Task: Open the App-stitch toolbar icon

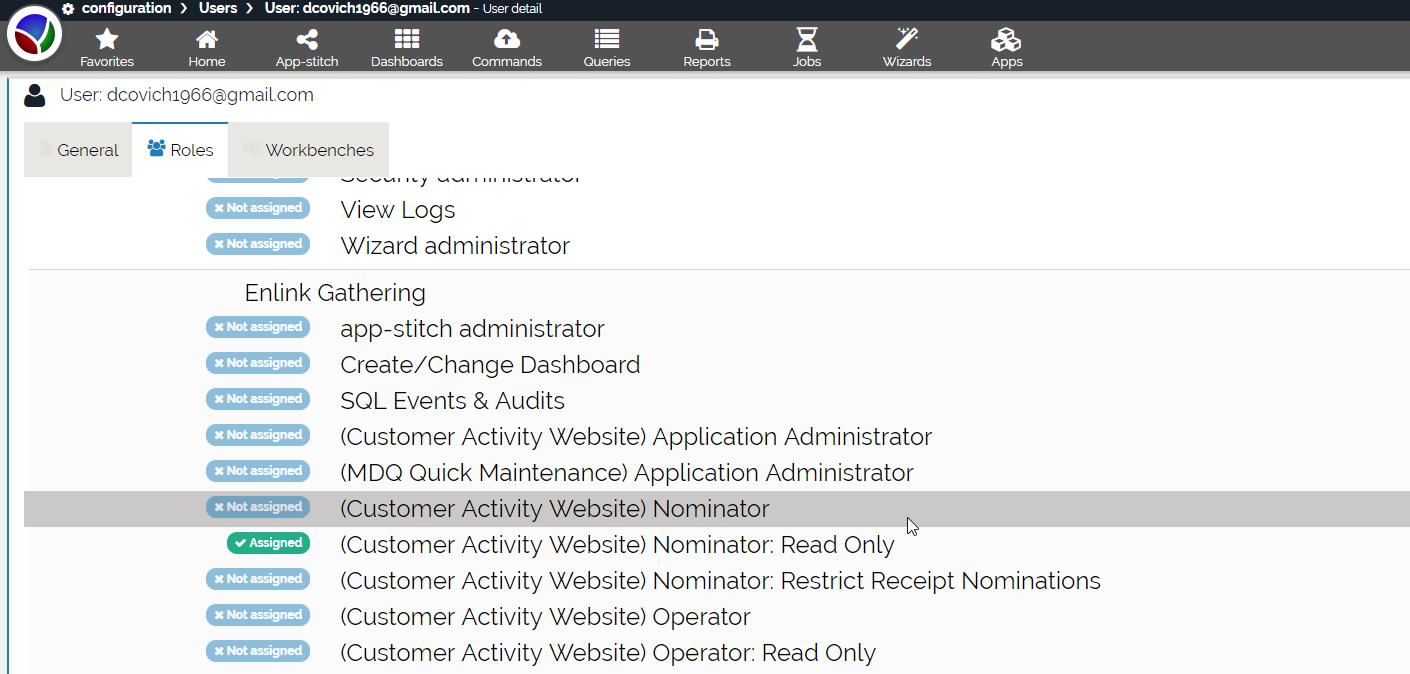Action: pyautogui.click(x=307, y=40)
